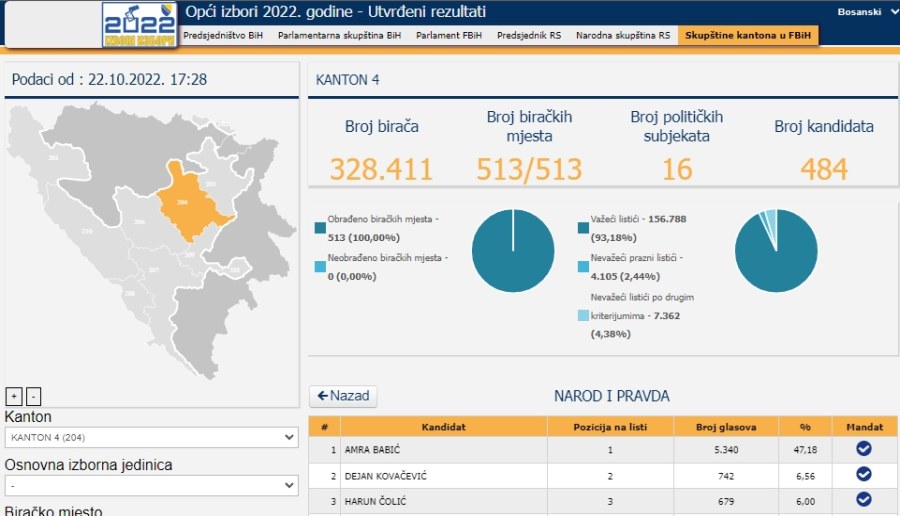Go to Narodna skupština RS tab
Screen dimensions: 900x516
click(x=623, y=35)
